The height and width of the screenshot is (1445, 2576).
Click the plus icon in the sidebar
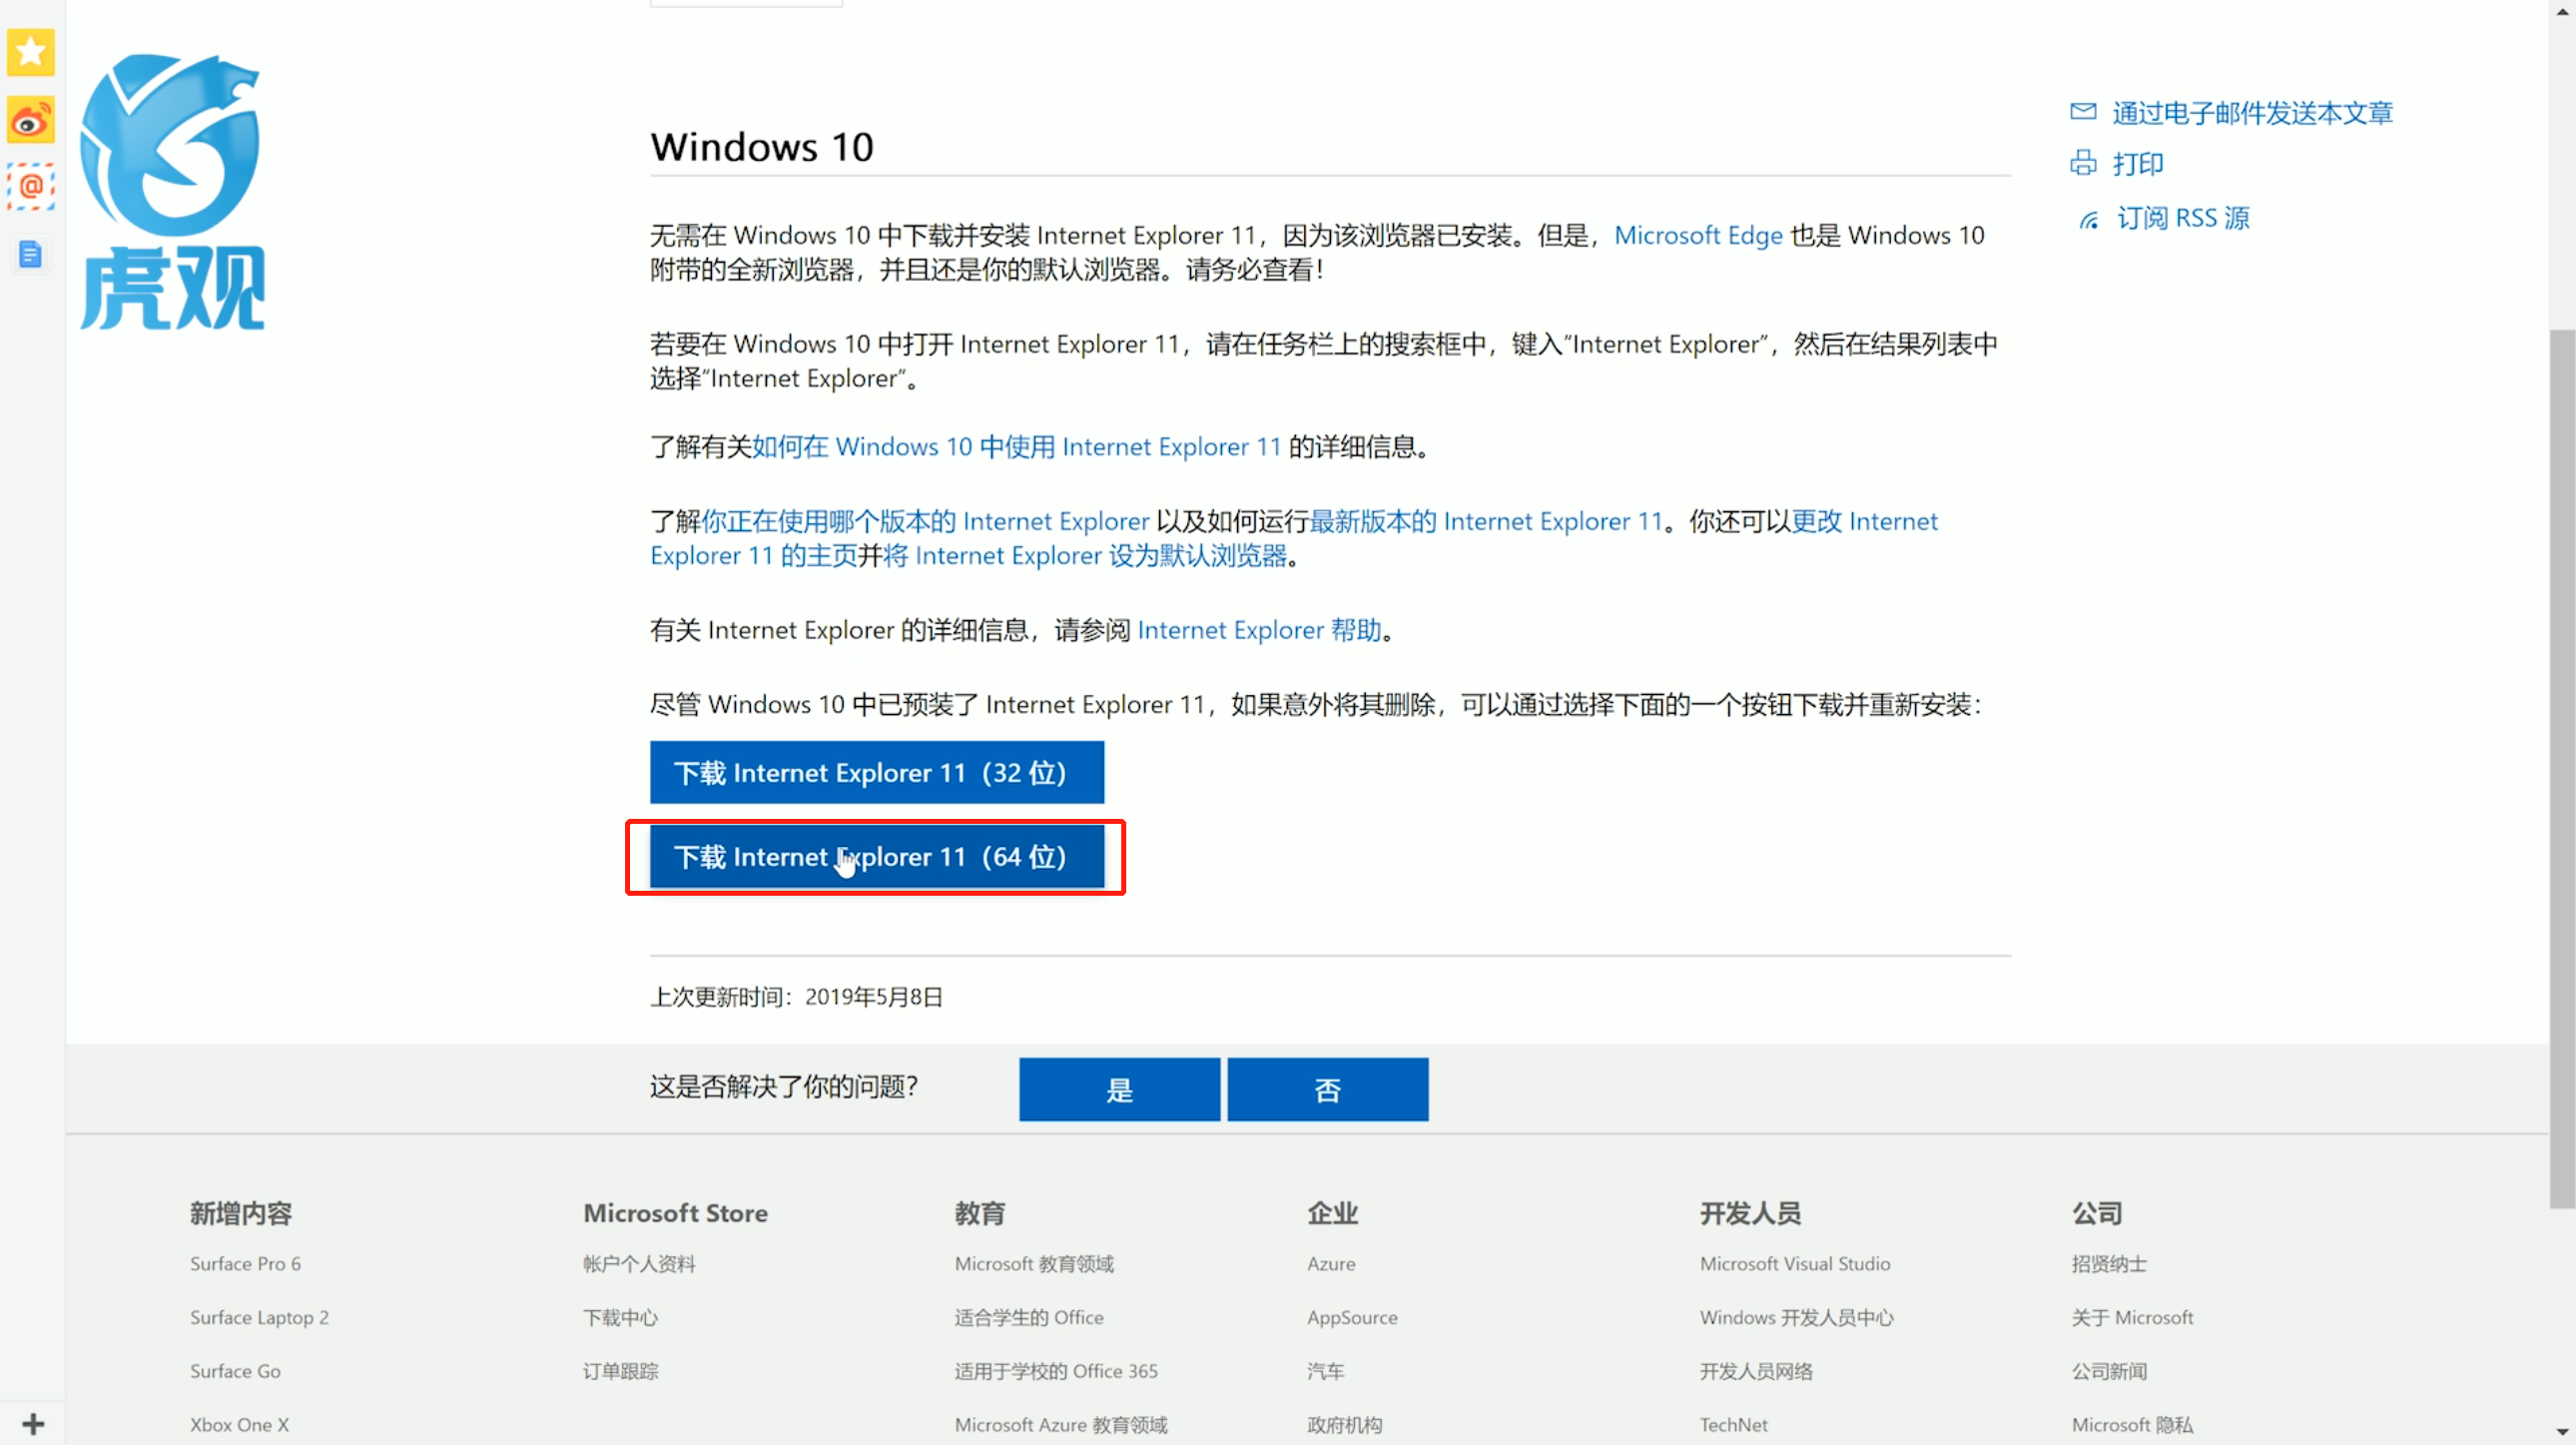(x=33, y=1423)
